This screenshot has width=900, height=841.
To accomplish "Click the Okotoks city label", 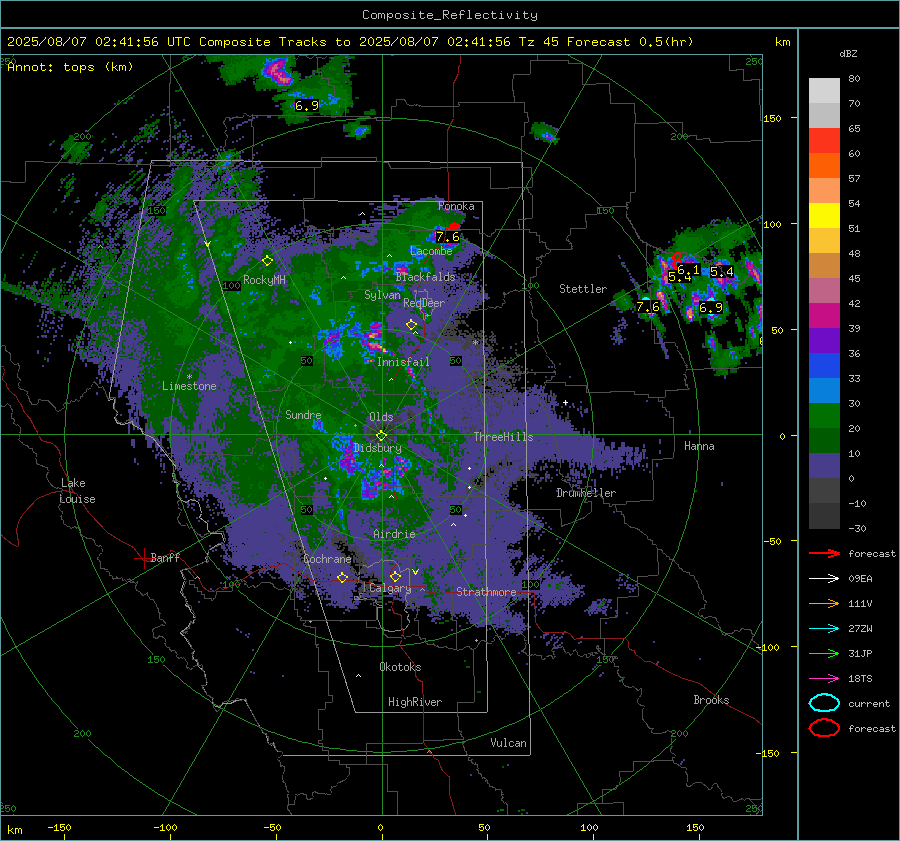I will [400, 667].
